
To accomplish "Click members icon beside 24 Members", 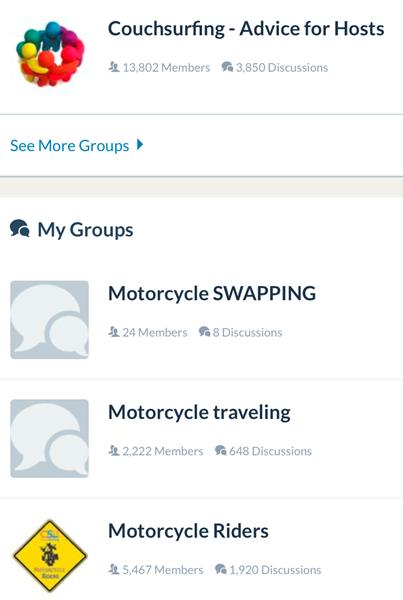I will click(114, 332).
